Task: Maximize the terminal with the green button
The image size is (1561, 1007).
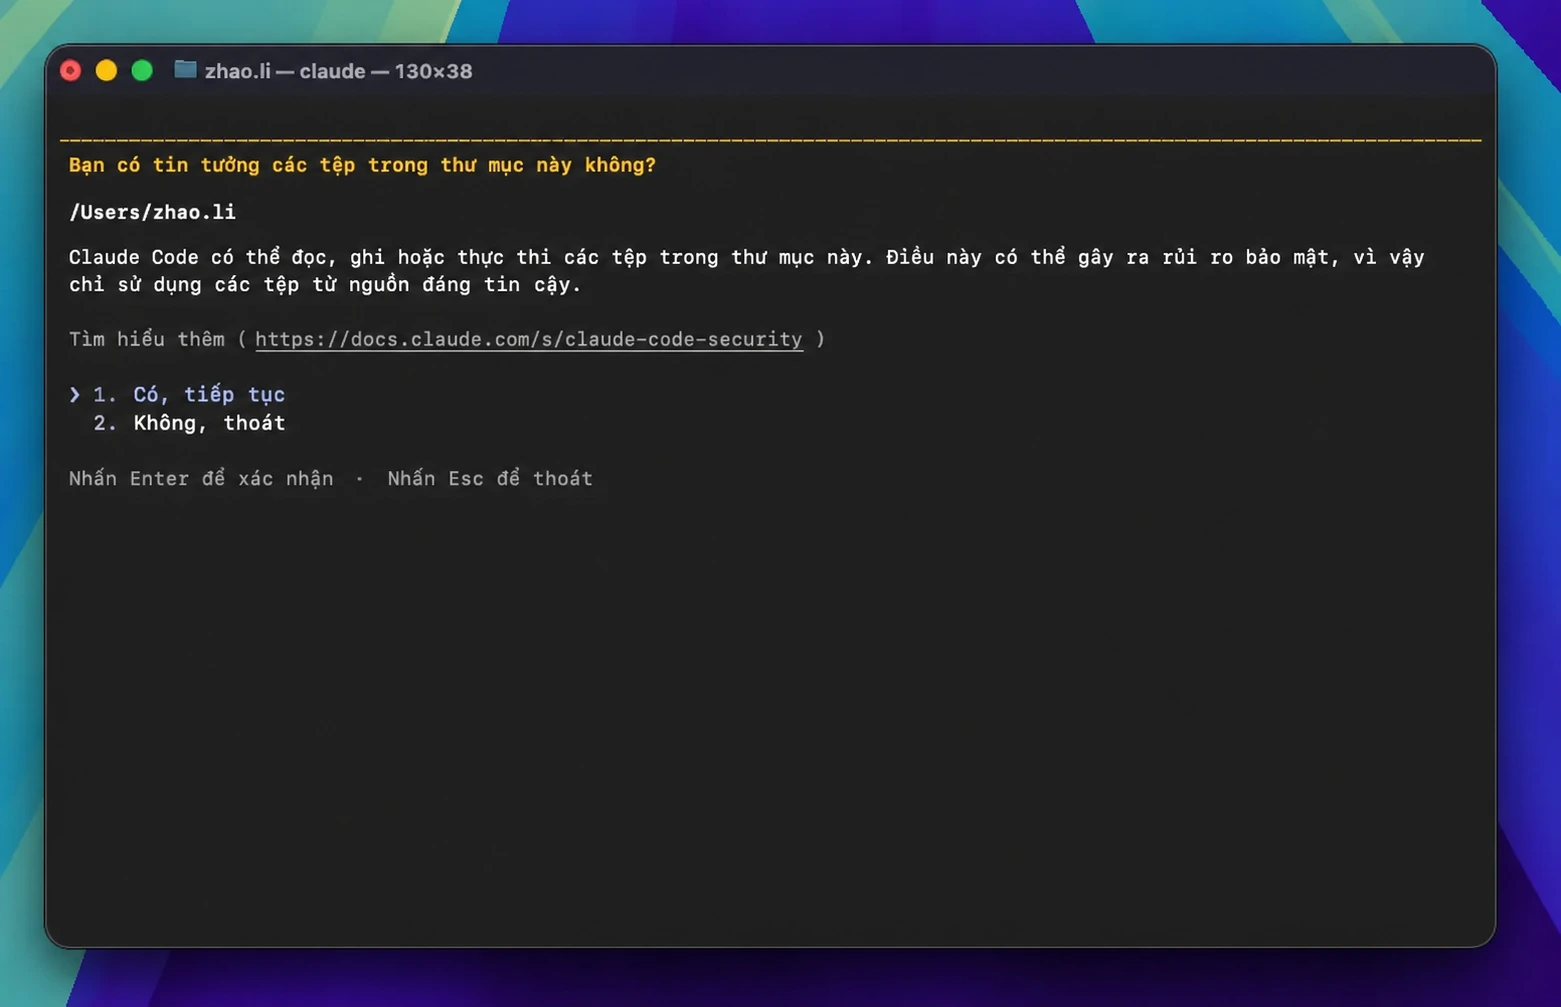Action: pos(142,70)
